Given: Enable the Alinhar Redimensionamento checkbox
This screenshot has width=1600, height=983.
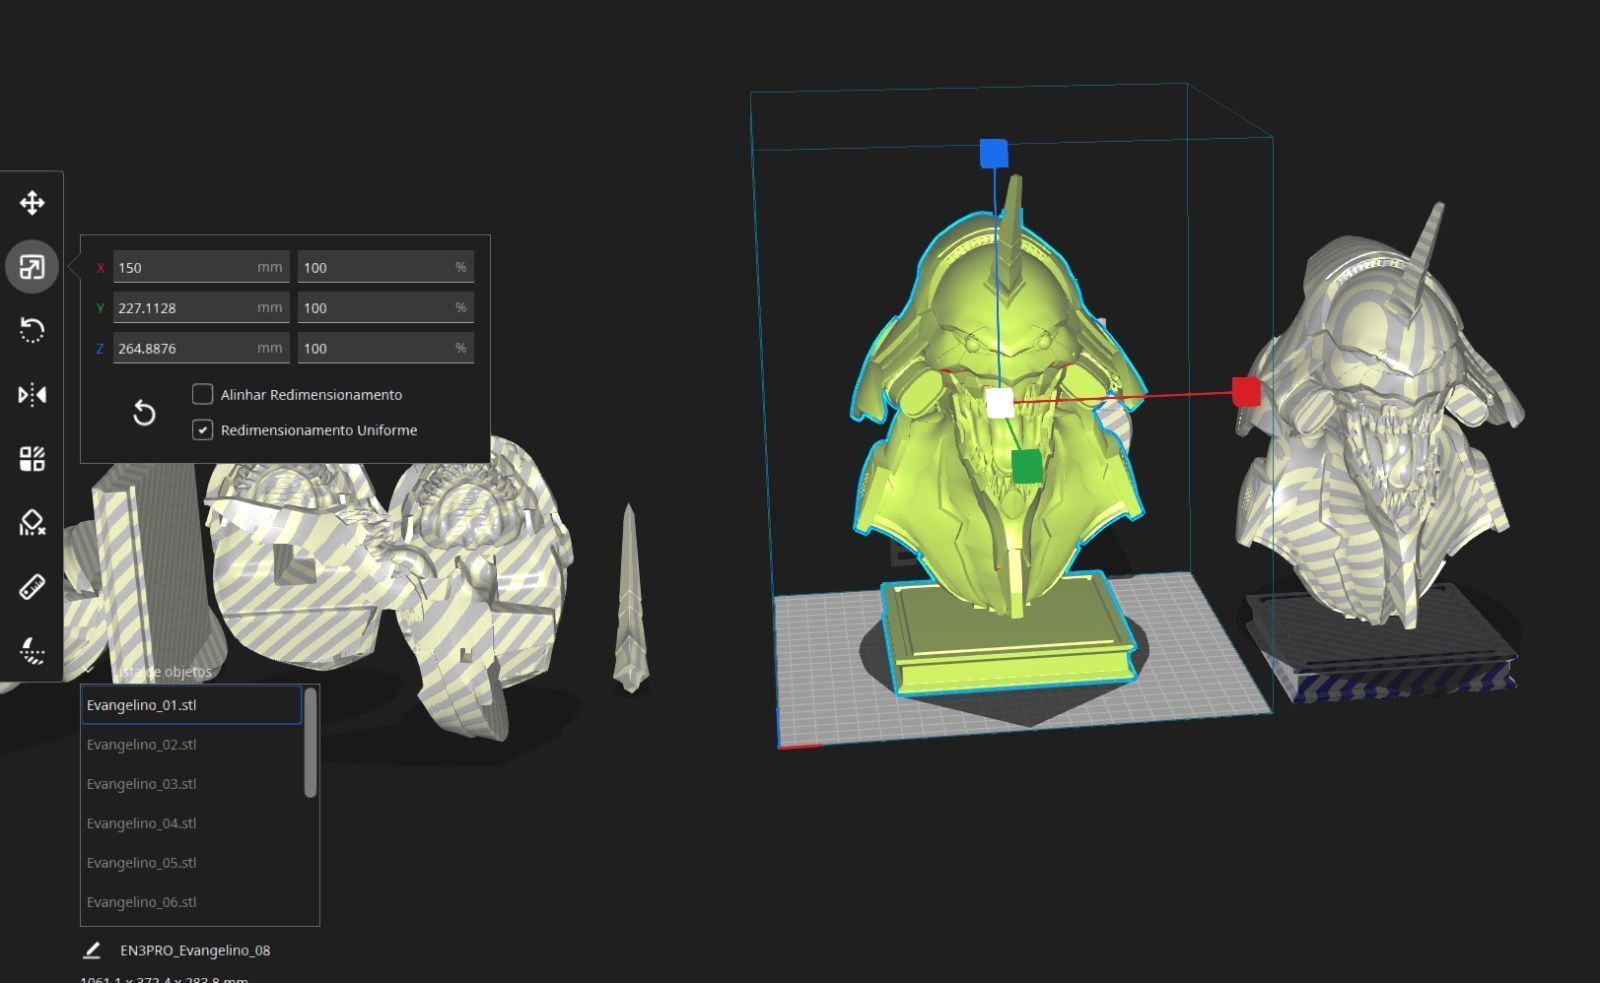Looking at the screenshot, I should pos(202,394).
